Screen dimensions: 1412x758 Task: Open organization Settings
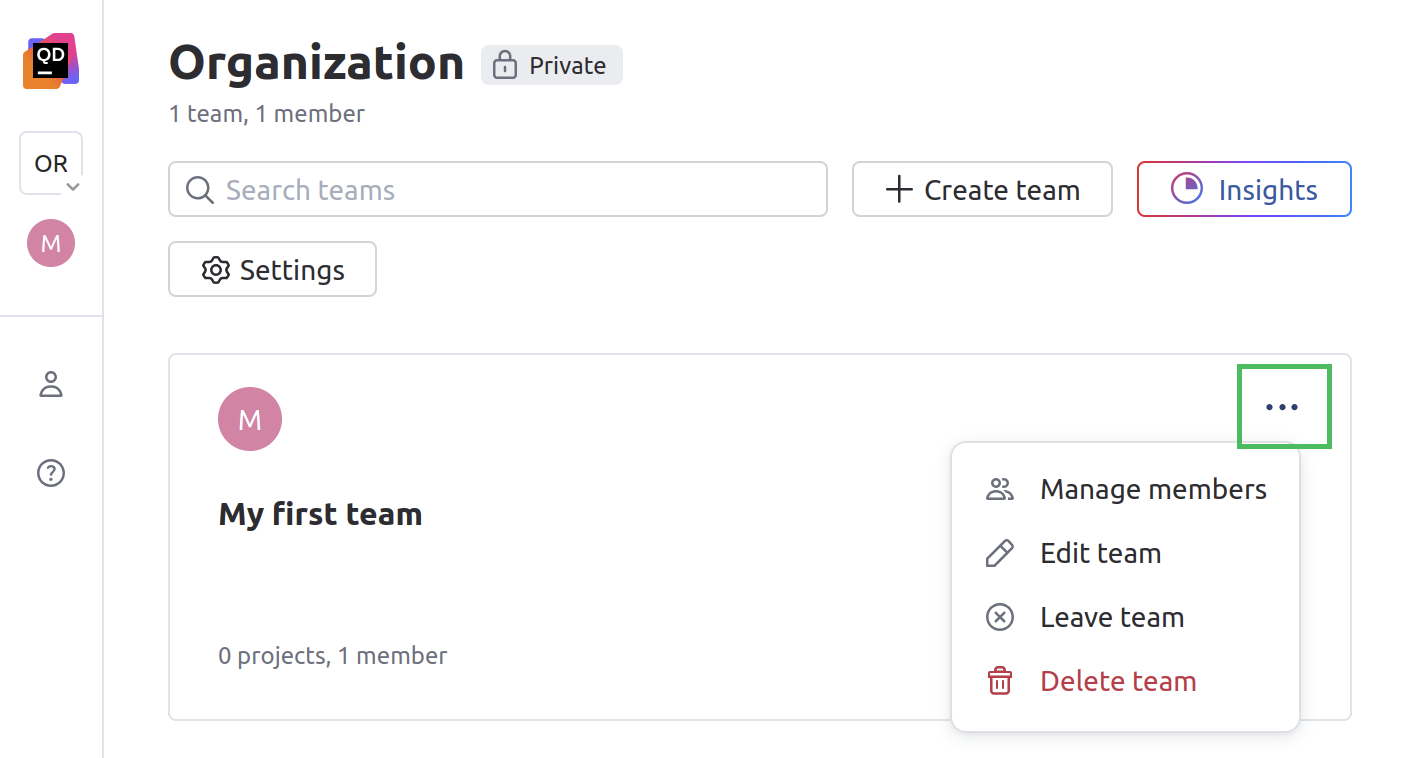pos(272,269)
